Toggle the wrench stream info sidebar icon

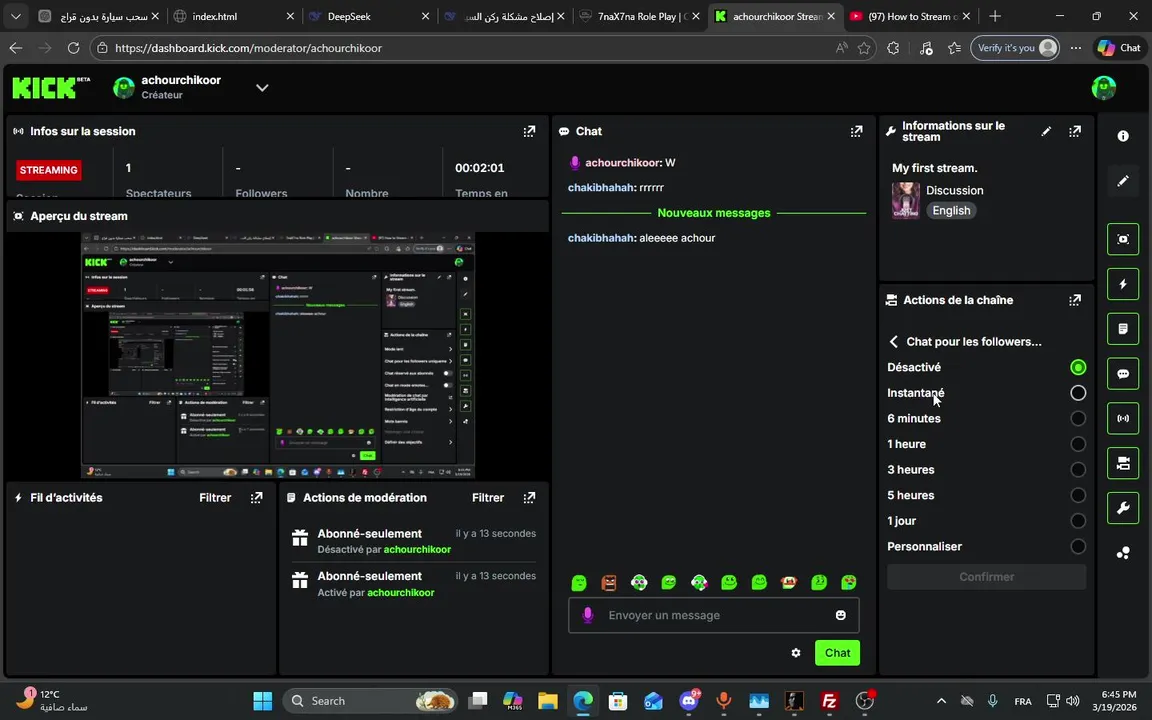tap(1123, 508)
